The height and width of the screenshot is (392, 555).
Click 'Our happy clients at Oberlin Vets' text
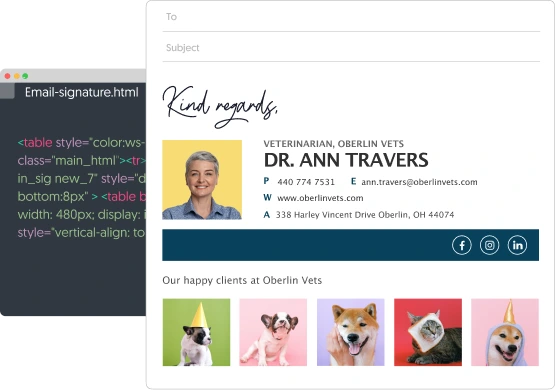point(242,280)
